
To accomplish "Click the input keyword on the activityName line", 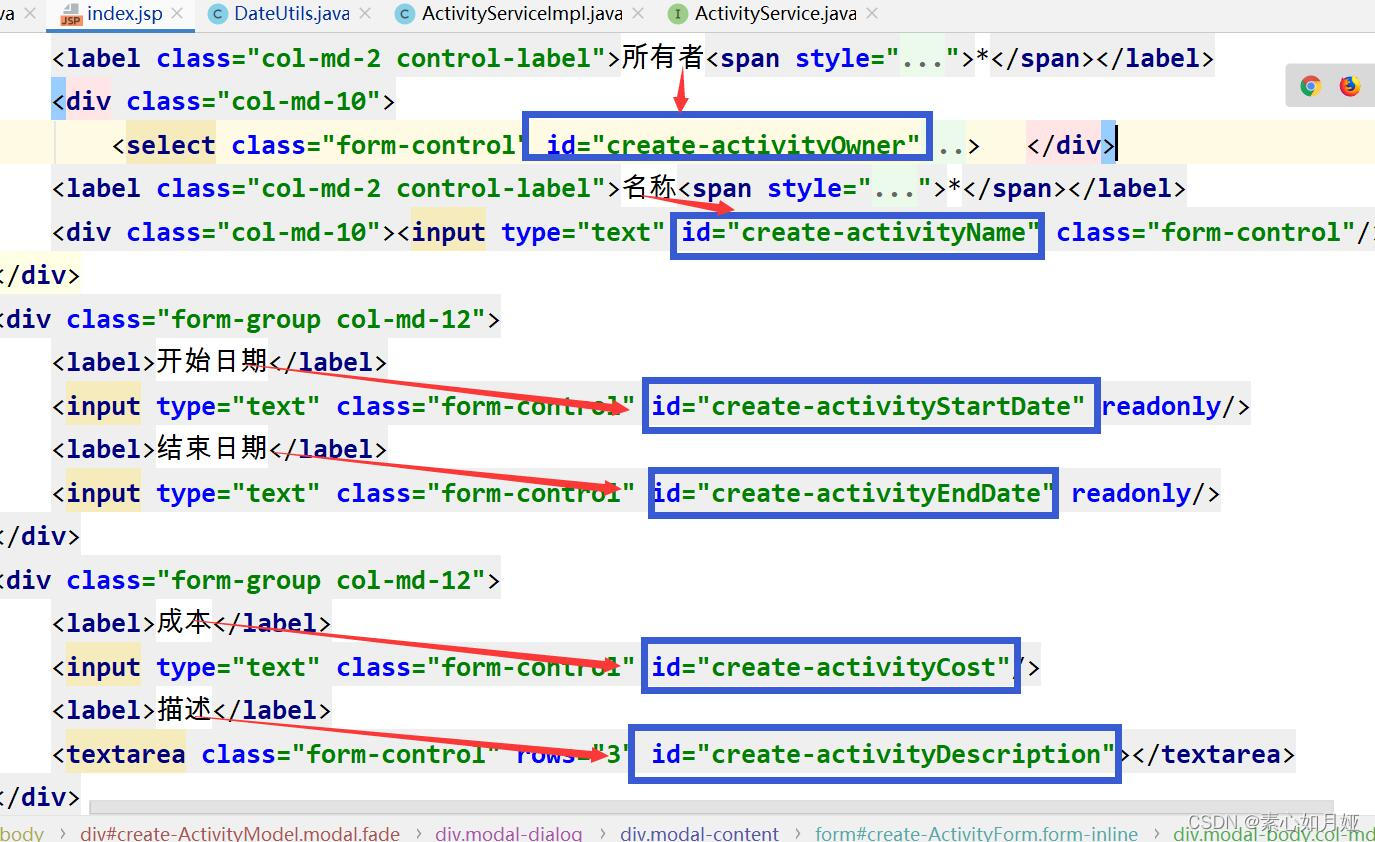I will [448, 233].
